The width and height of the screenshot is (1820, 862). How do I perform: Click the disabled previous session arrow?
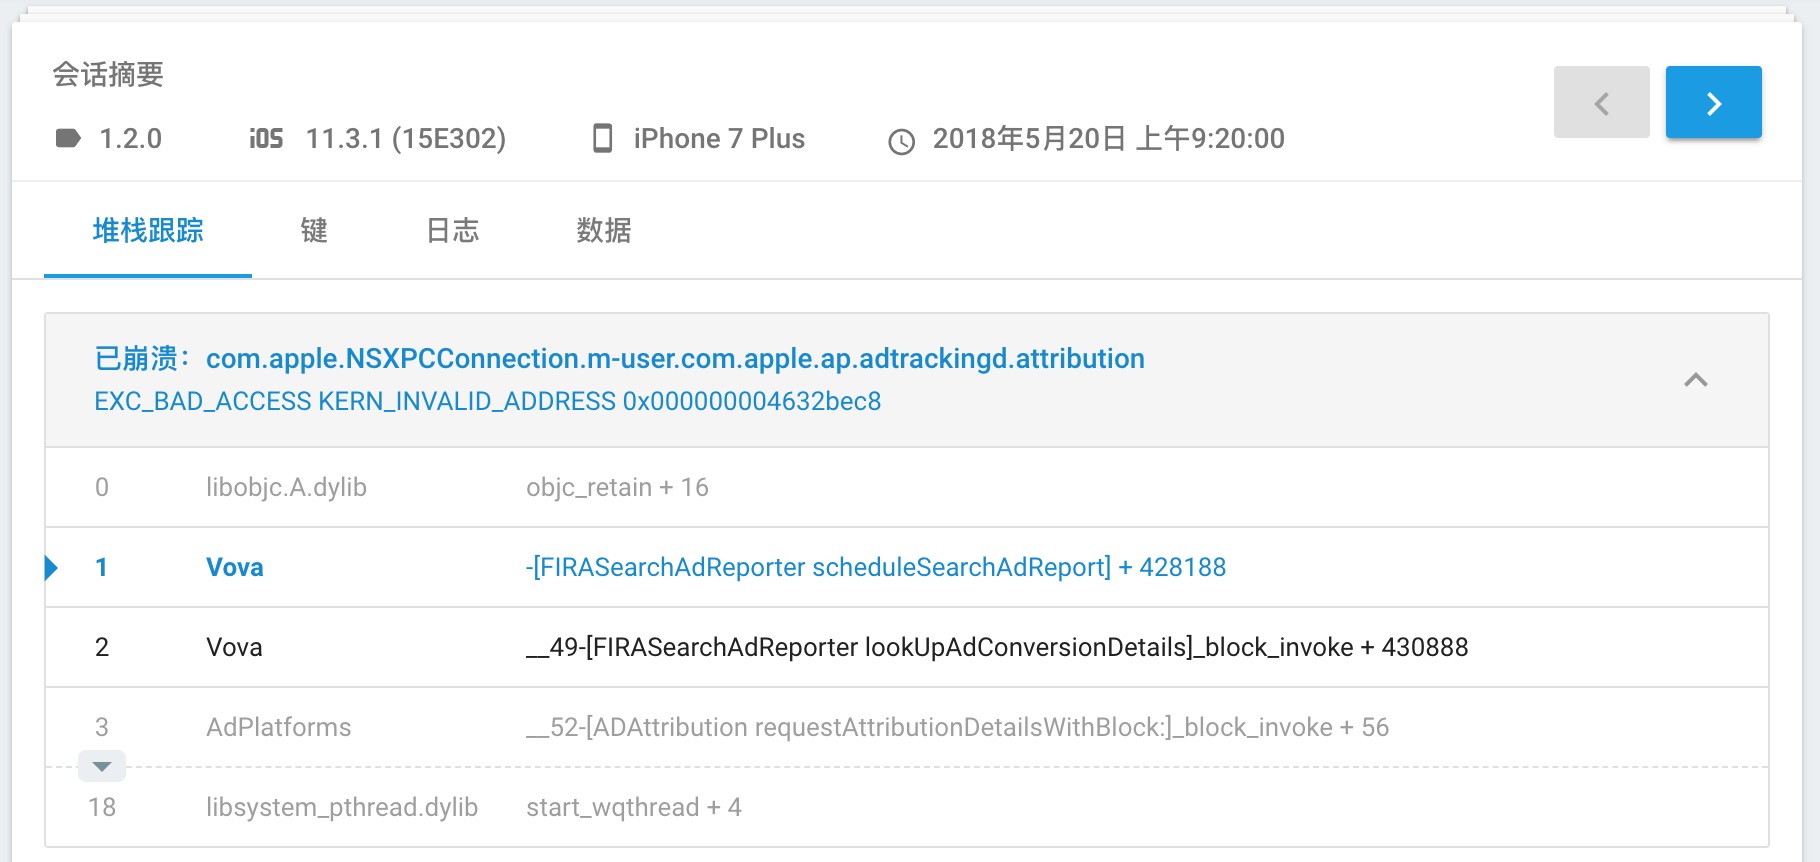click(x=1601, y=101)
